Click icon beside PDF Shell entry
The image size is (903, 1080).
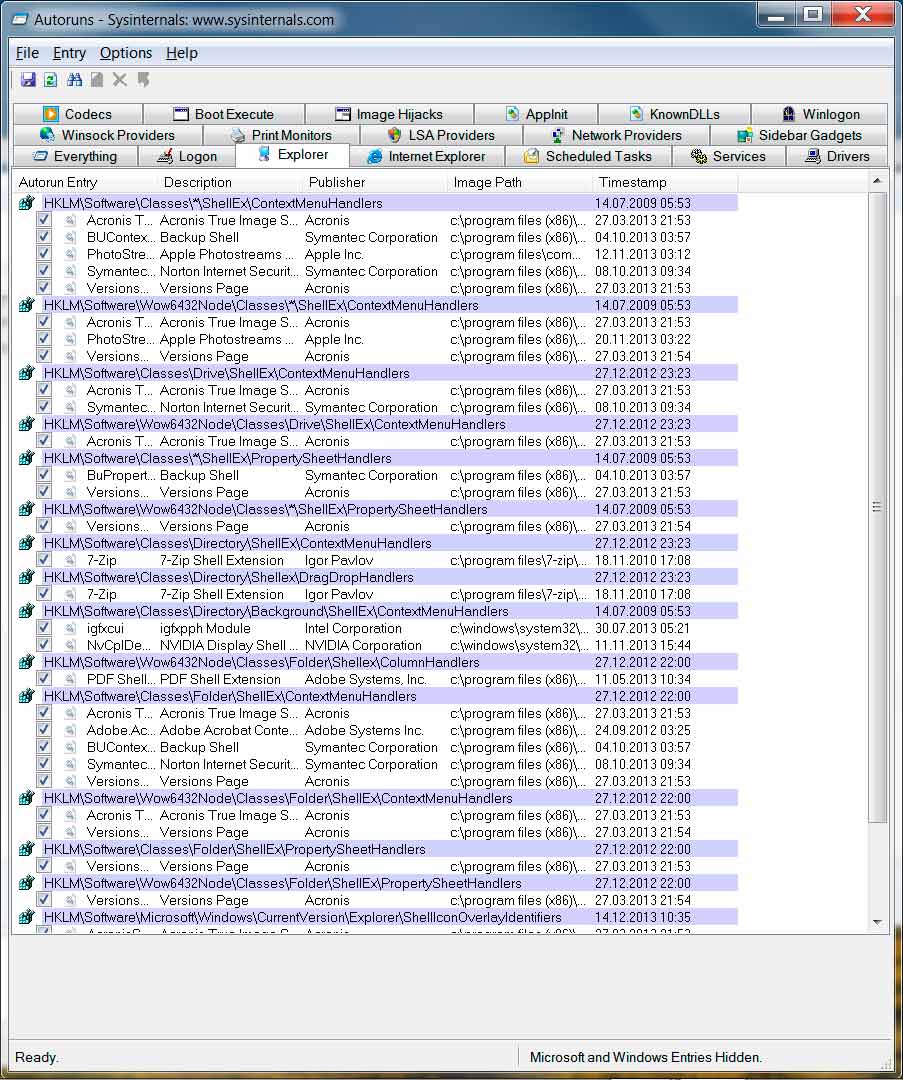[x=70, y=679]
